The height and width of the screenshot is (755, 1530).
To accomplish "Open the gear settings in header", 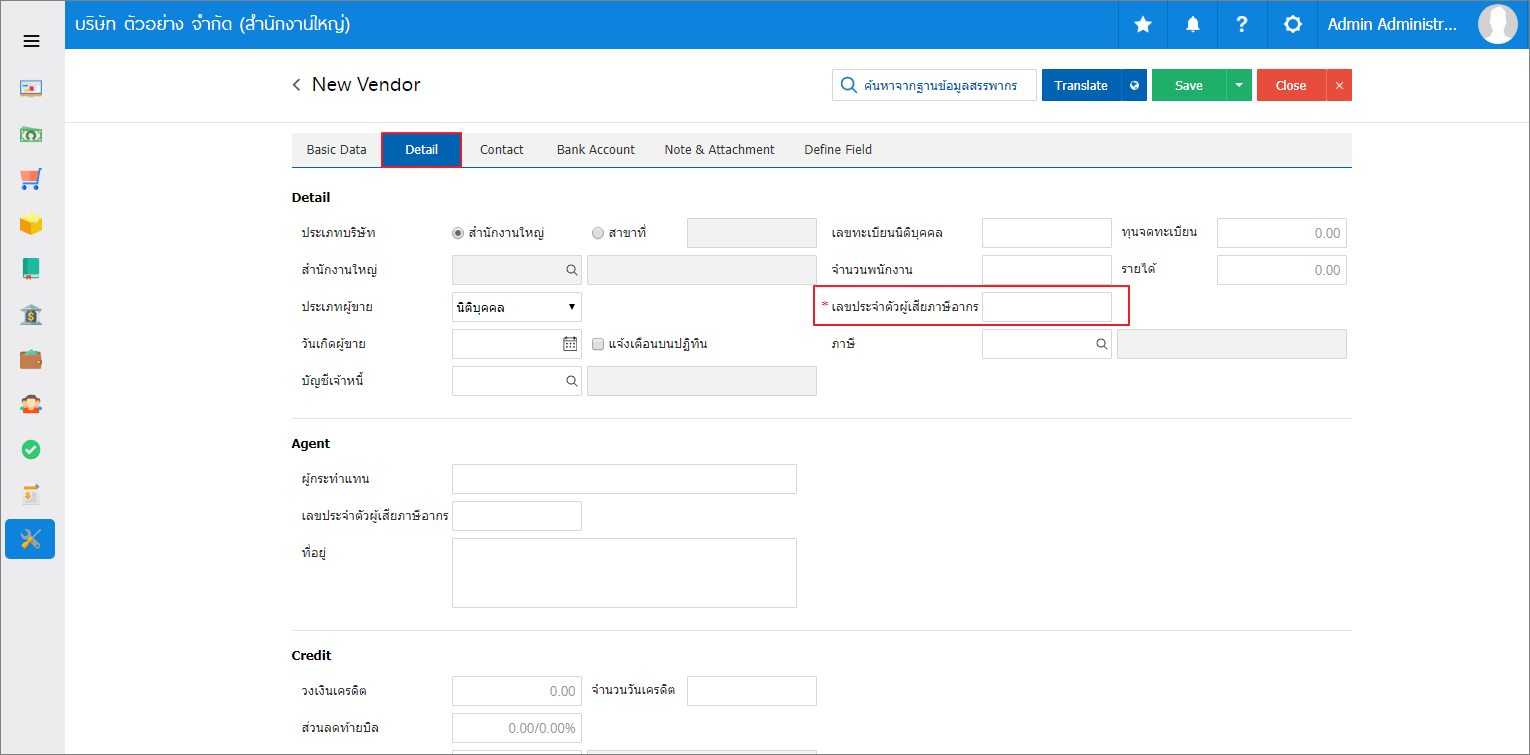I will pyautogui.click(x=1292, y=25).
